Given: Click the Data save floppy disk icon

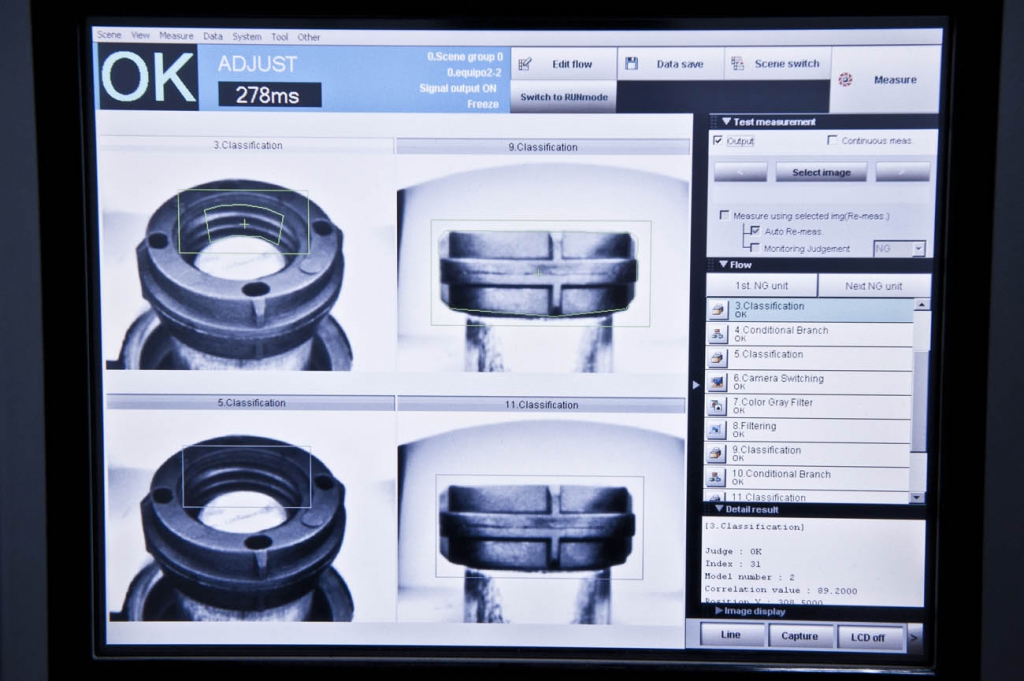Looking at the screenshot, I should (632, 63).
